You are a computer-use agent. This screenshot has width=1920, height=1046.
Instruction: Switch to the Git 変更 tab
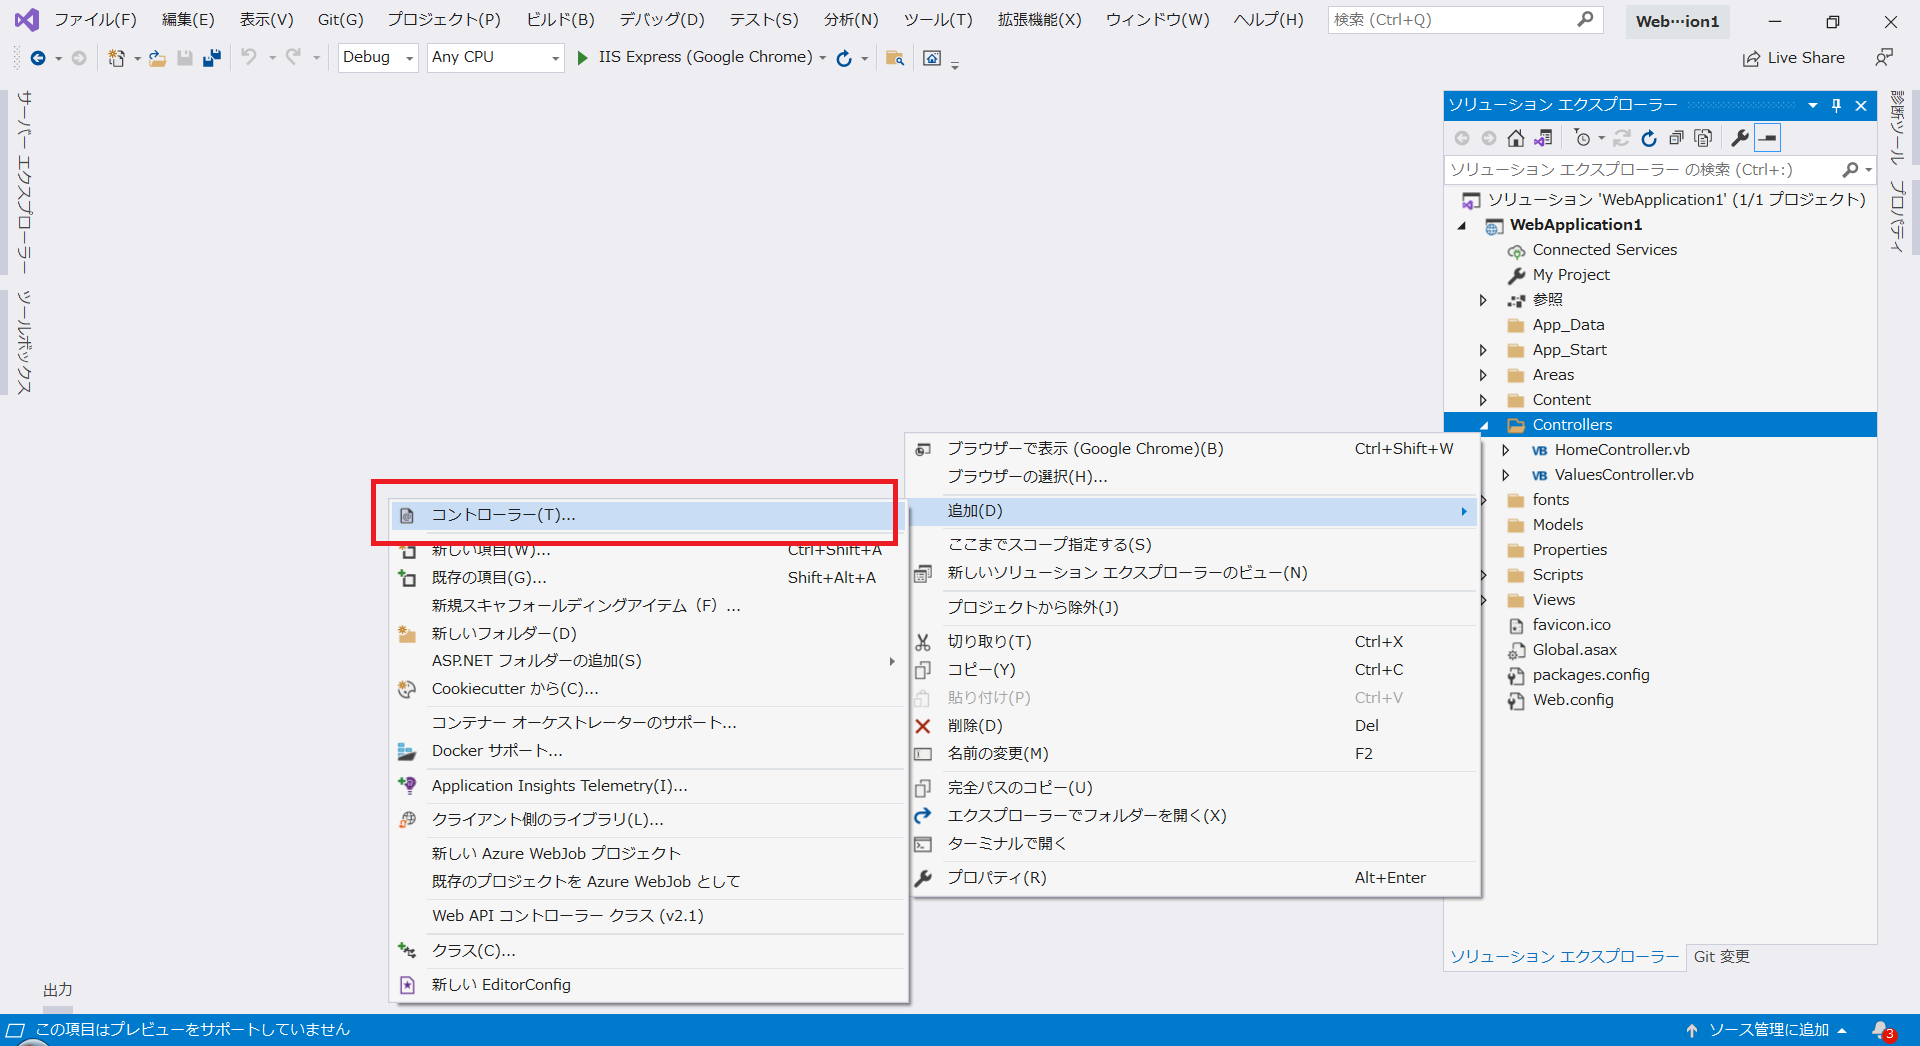1721,956
